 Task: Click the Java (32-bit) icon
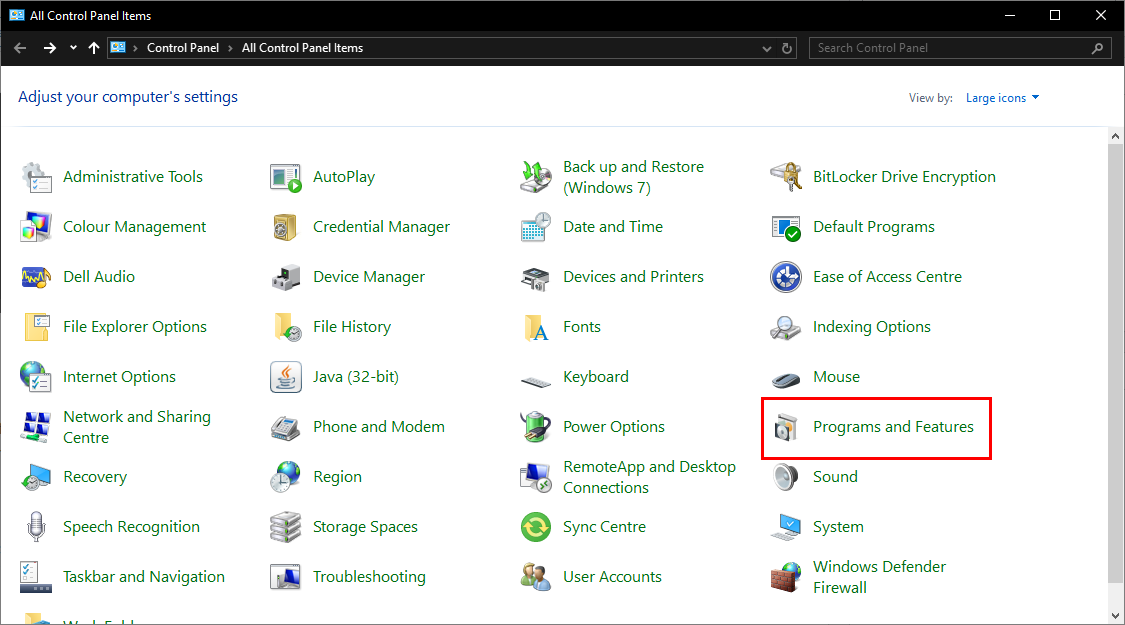pyautogui.click(x=286, y=377)
